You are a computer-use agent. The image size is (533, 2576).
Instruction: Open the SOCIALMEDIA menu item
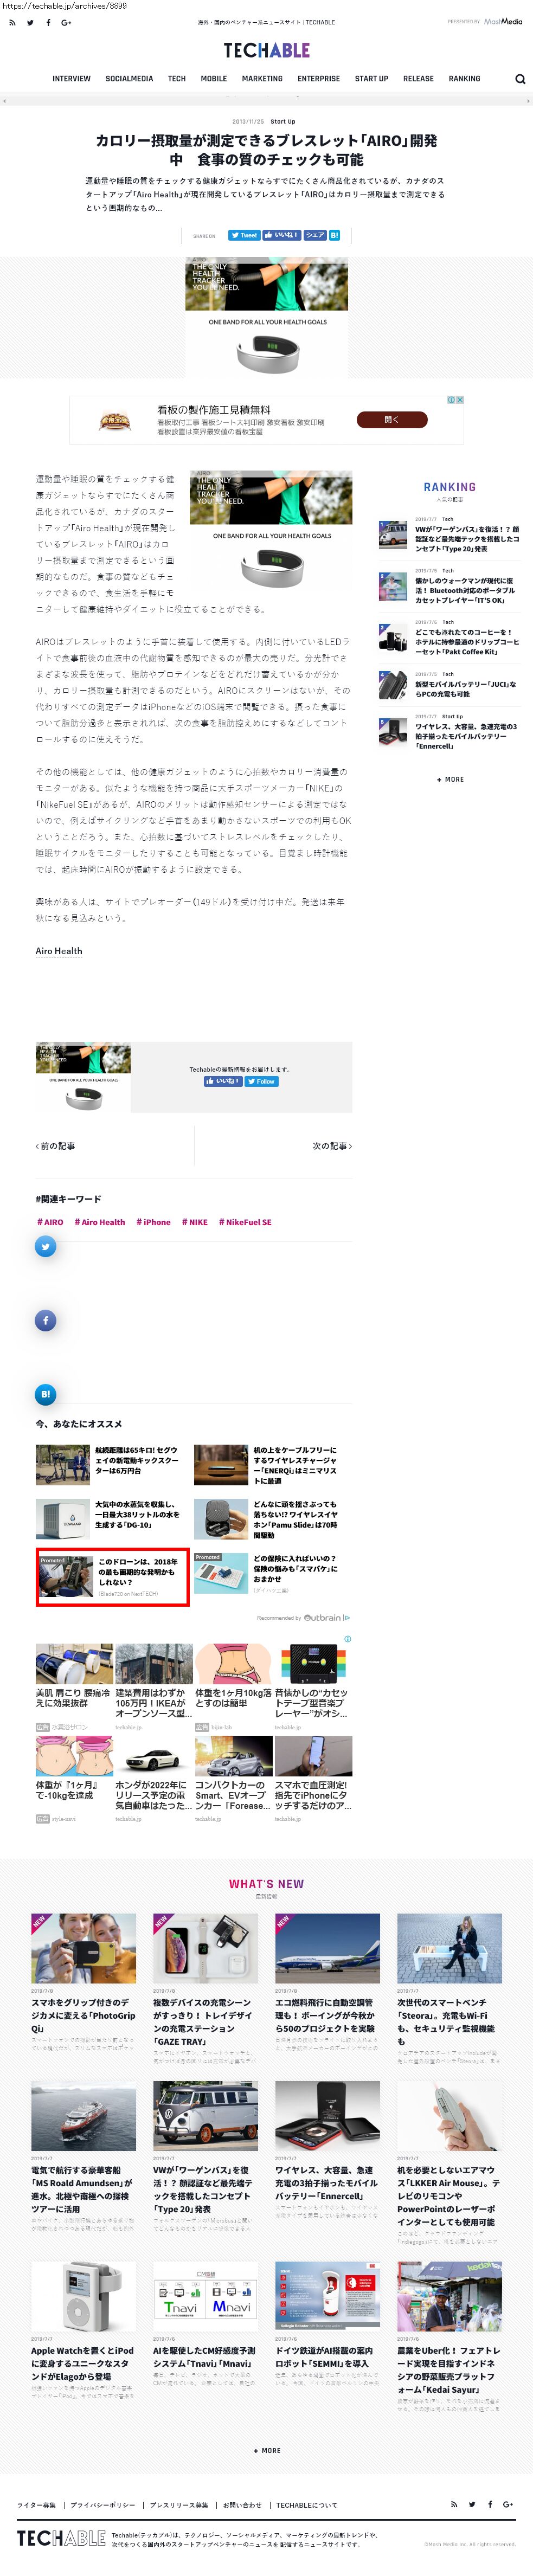129,79
